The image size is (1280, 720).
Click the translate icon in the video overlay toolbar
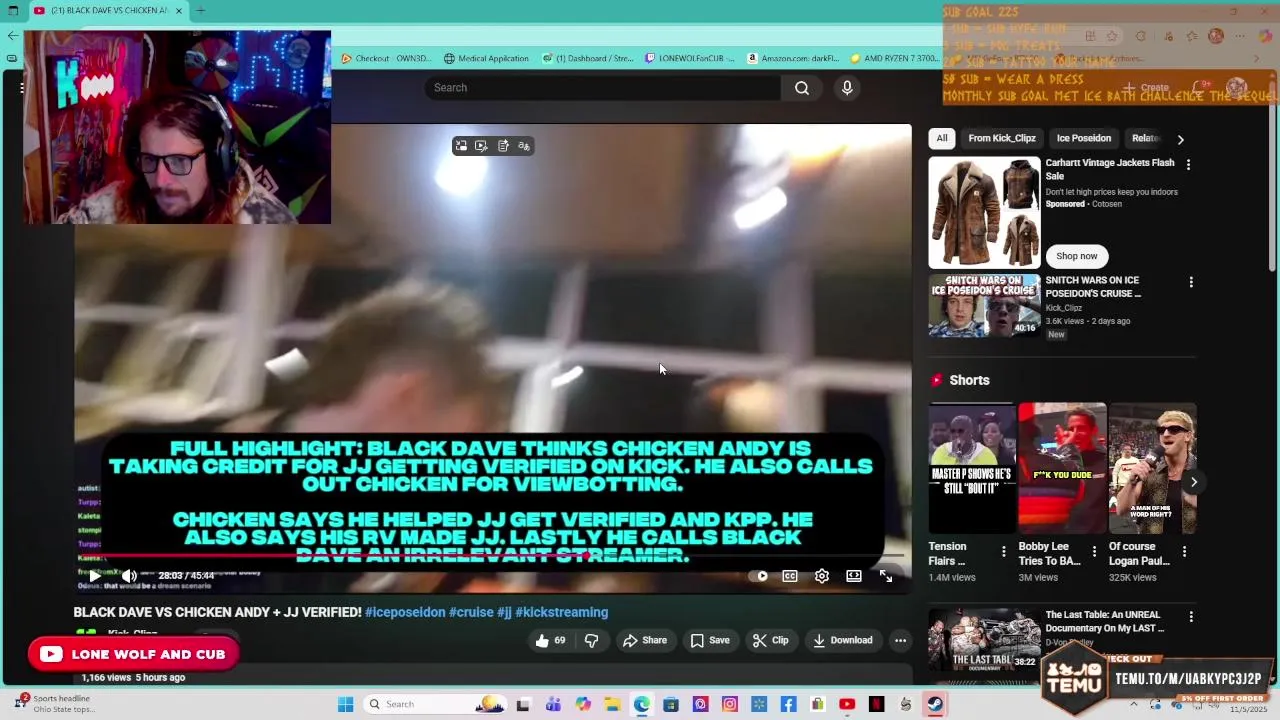point(524,146)
